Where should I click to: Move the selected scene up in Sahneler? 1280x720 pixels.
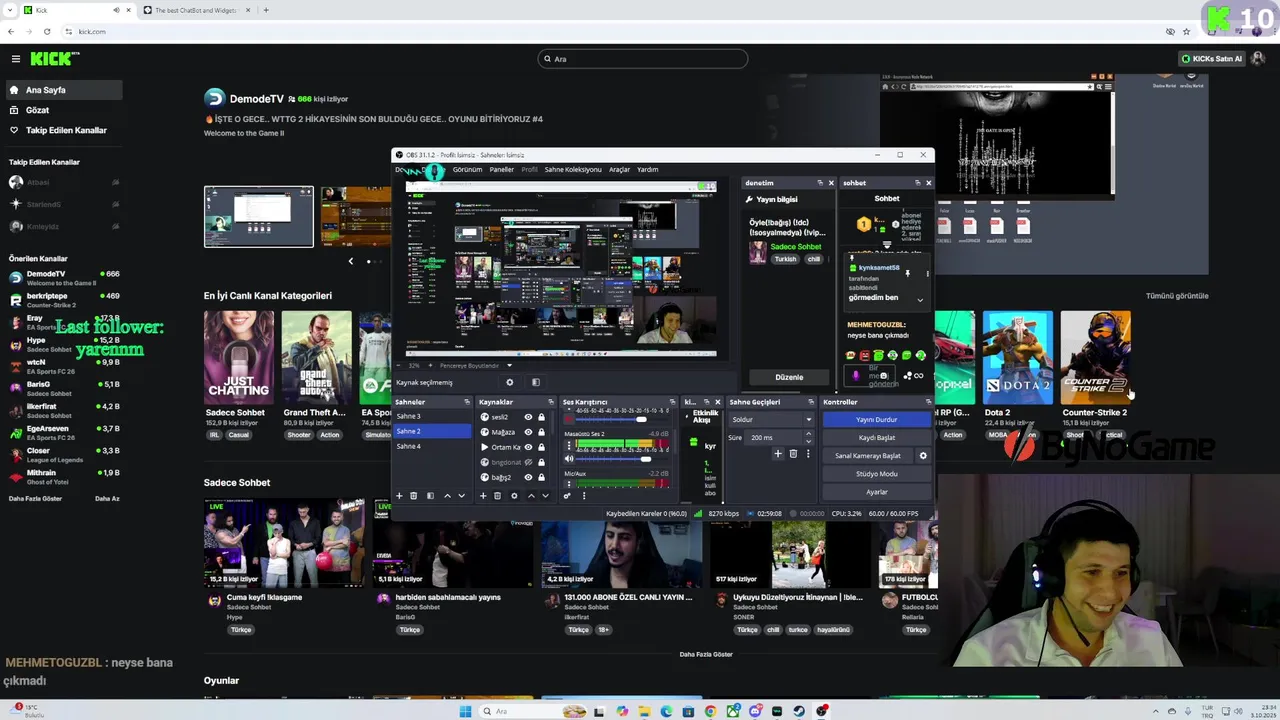pyautogui.click(x=447, y=496)
